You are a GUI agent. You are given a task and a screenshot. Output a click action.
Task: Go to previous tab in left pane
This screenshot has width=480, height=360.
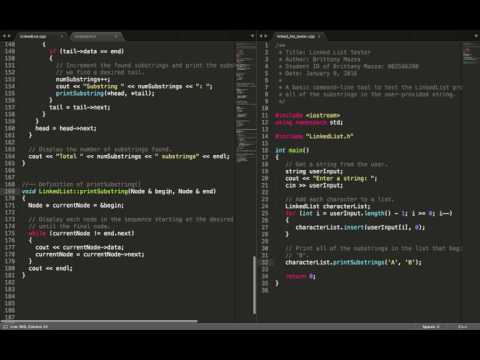[x=4, y=36]
